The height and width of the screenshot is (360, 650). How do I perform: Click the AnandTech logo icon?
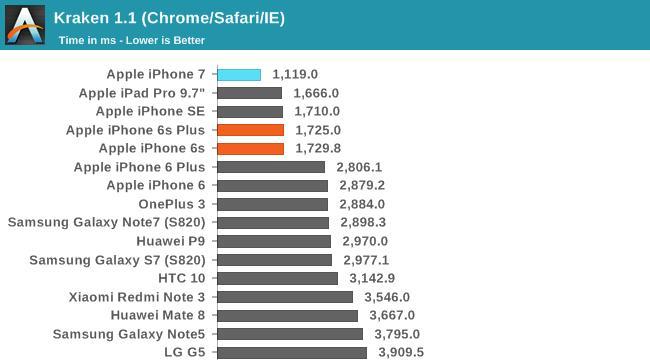tap(25, 25)
